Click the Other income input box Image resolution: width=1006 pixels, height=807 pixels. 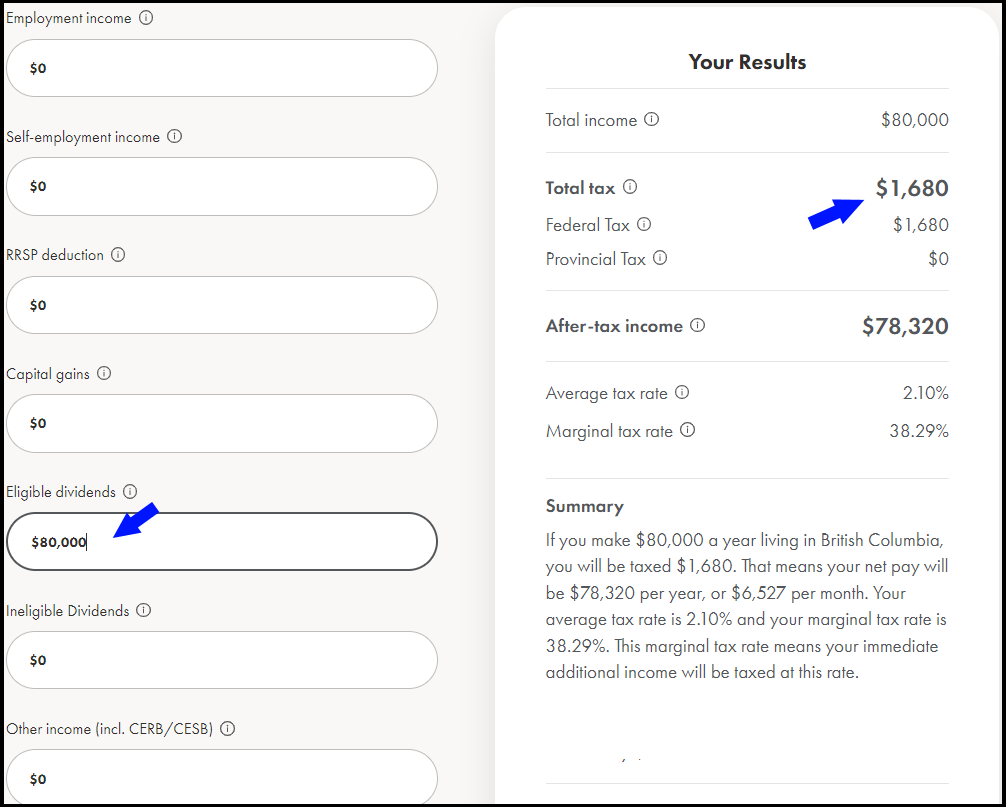(x=221, y=777)
